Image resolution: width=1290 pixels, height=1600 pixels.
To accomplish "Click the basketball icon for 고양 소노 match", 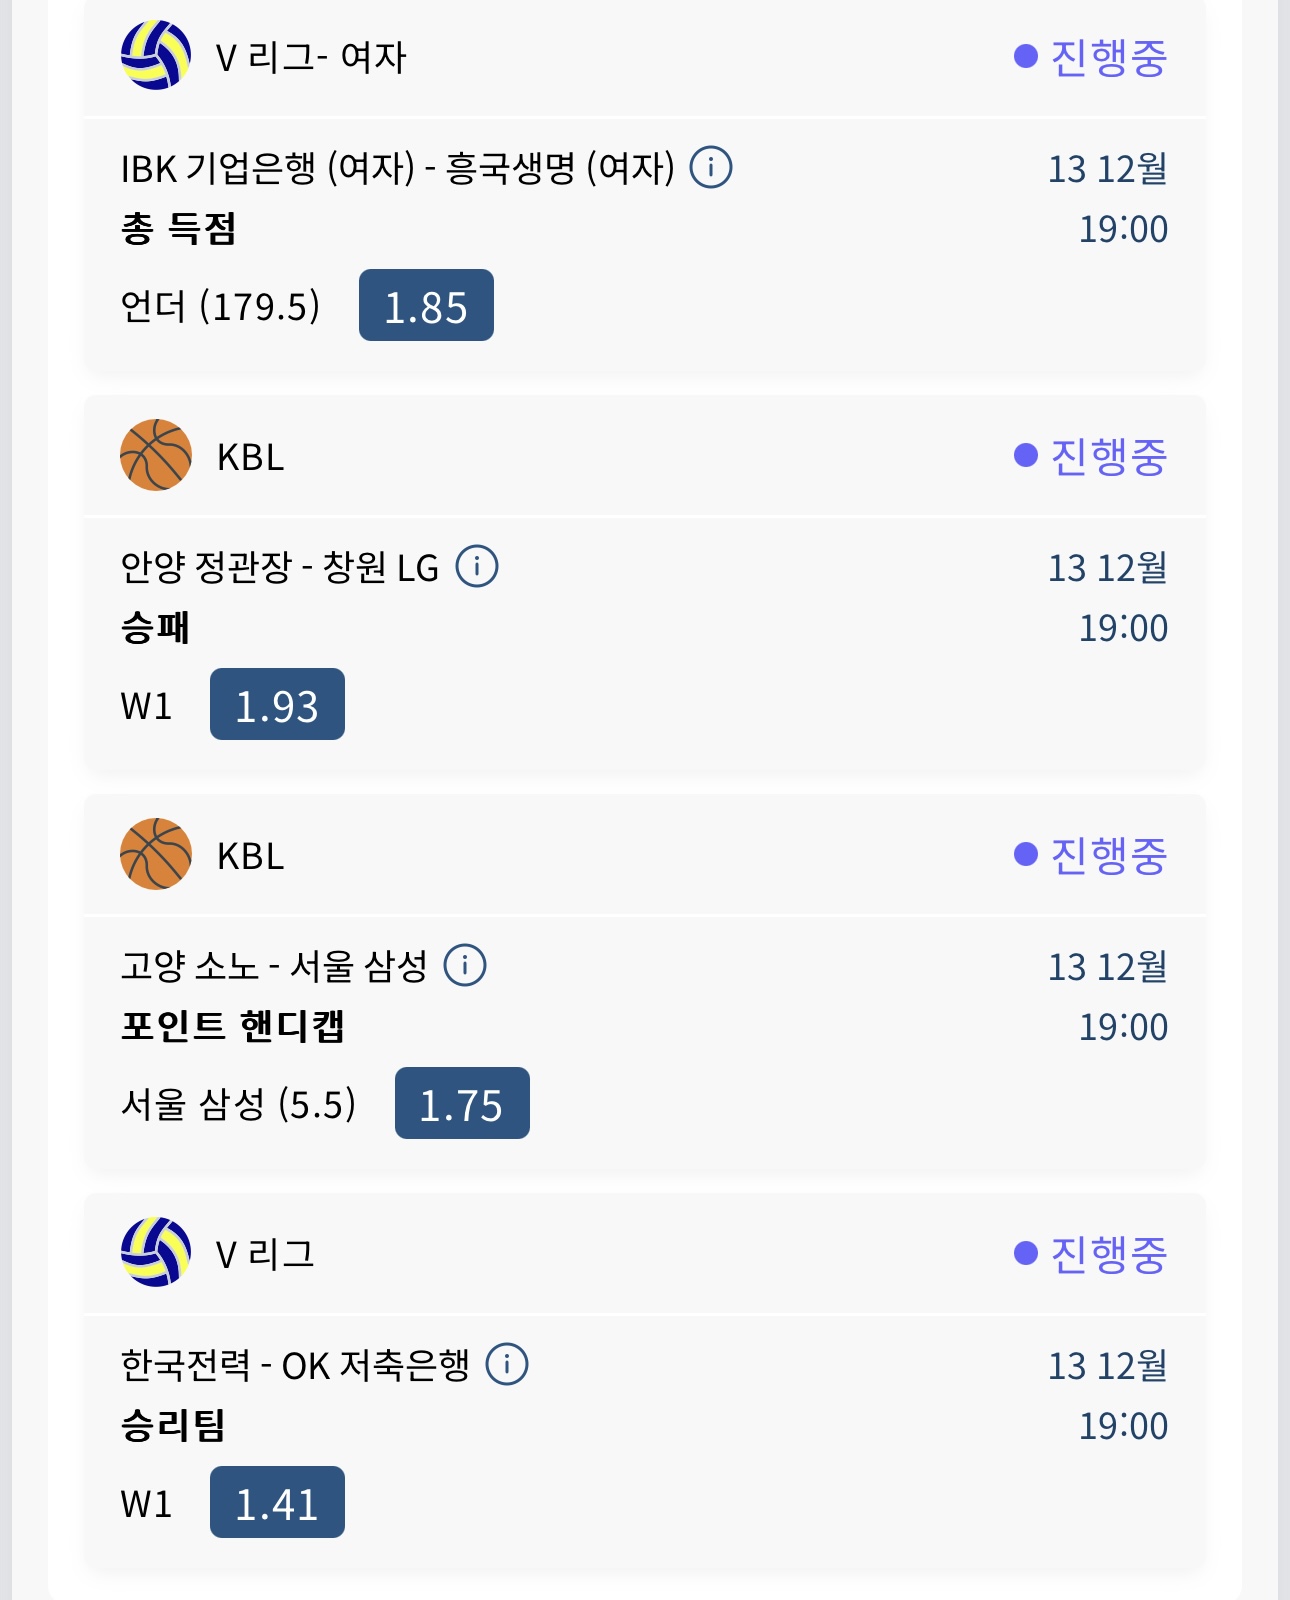I will (x=156, y=854).
